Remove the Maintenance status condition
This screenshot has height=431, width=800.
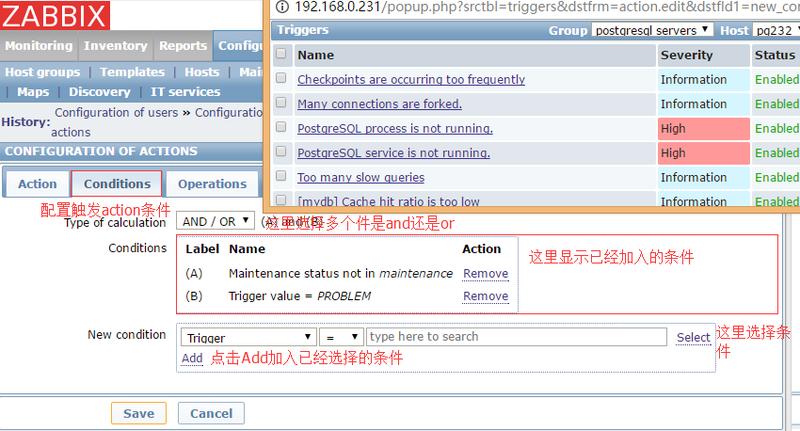tap(485, 274)
